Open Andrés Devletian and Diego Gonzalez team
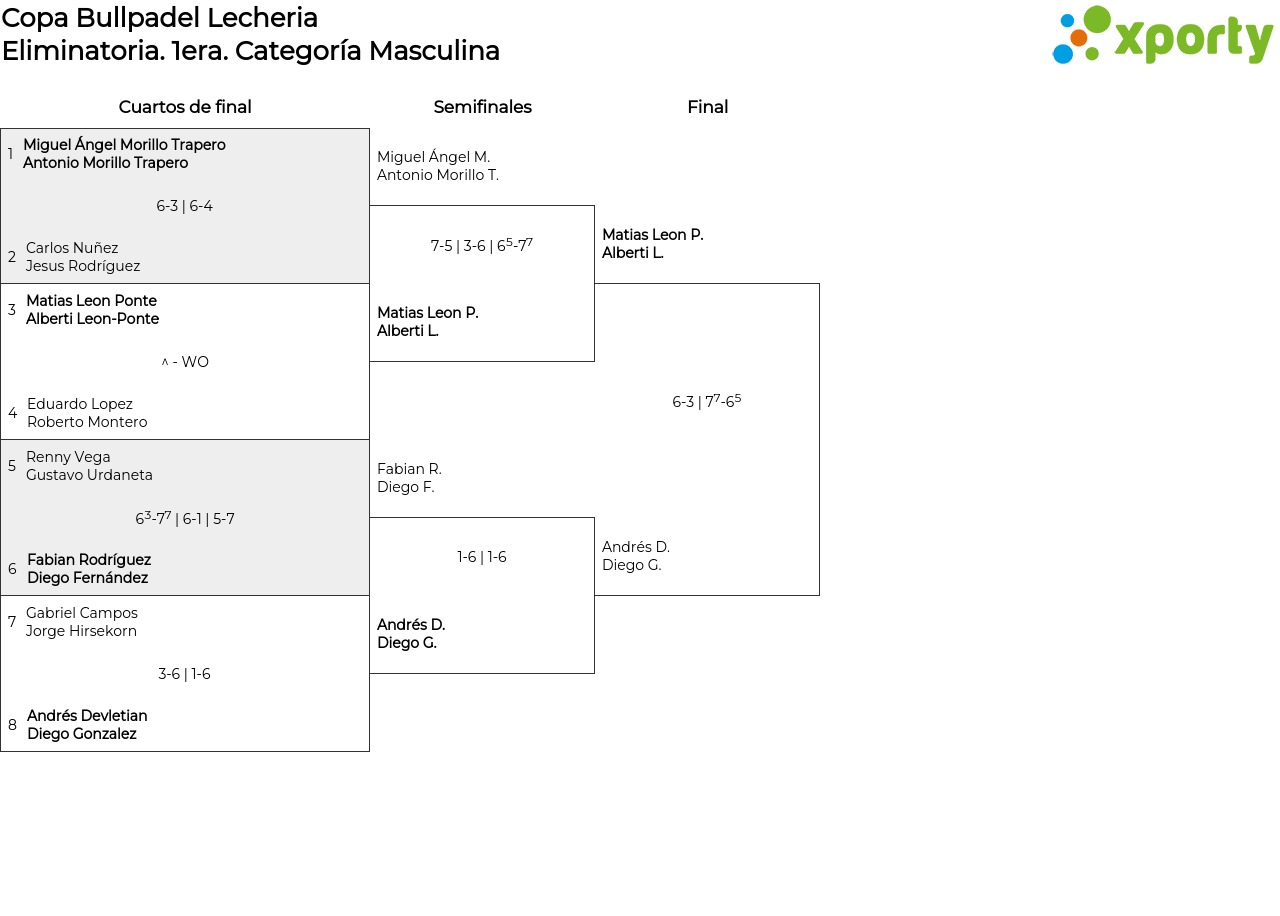1280x916 pixels. click(x=87, y=725)
